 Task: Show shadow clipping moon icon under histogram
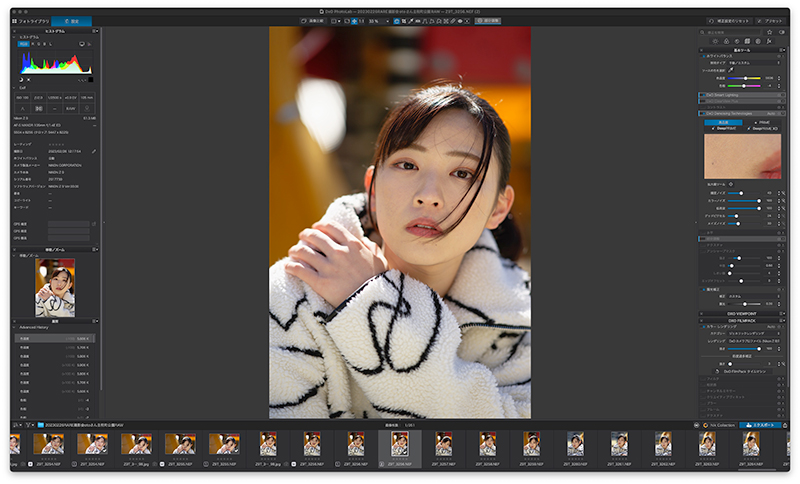click(21, 80)
